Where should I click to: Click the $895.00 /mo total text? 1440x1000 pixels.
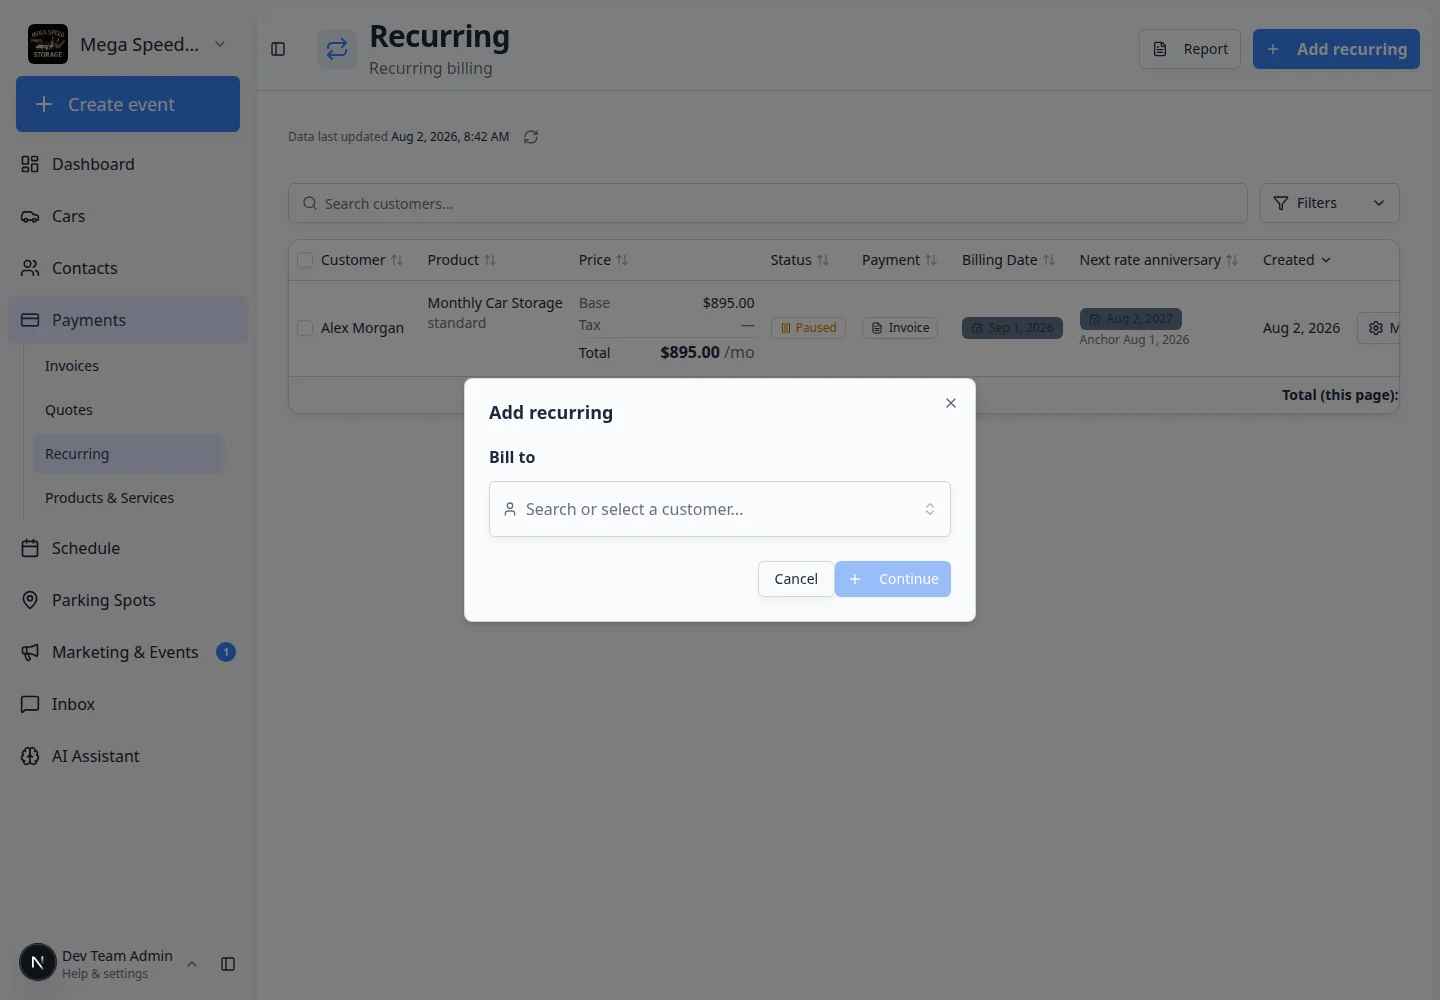point(707,352)
